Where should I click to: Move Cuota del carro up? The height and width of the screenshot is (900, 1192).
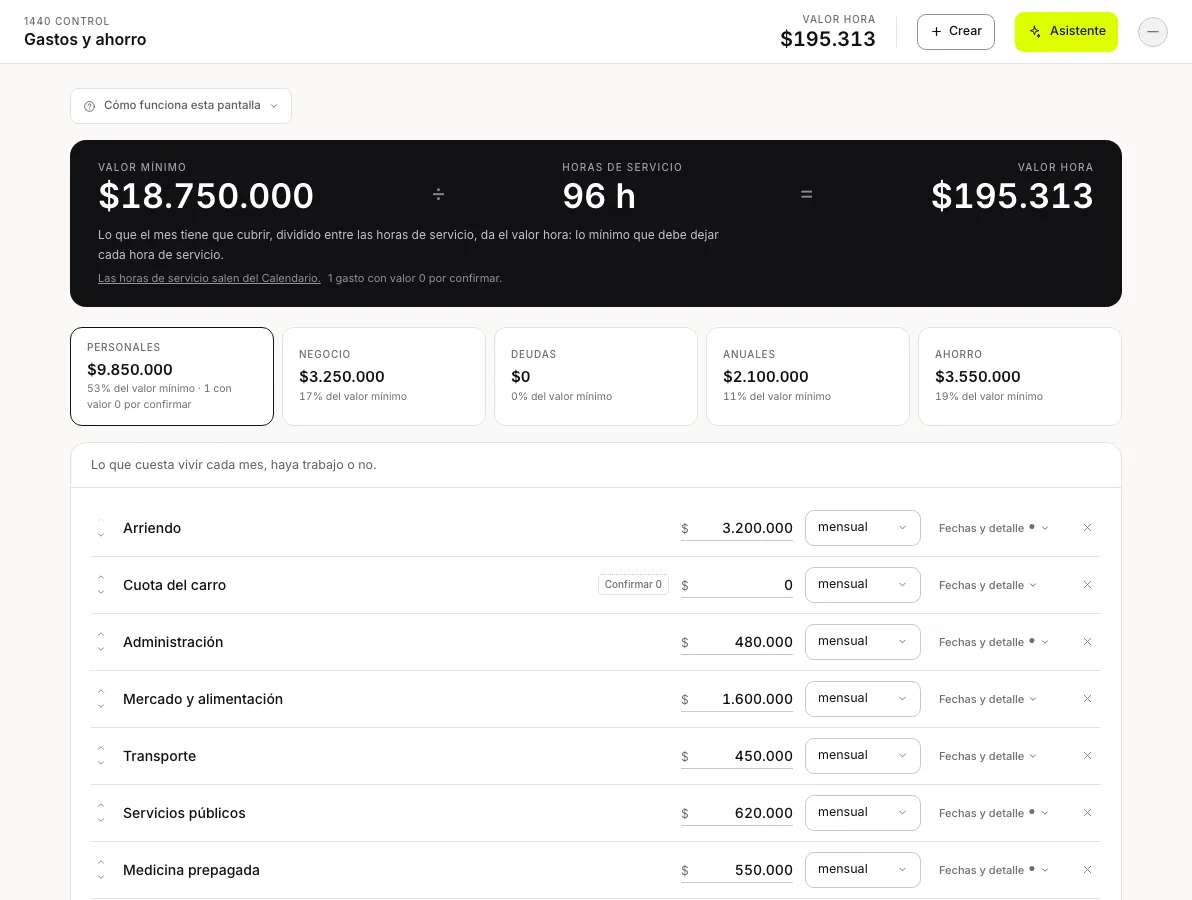[100, 578]
